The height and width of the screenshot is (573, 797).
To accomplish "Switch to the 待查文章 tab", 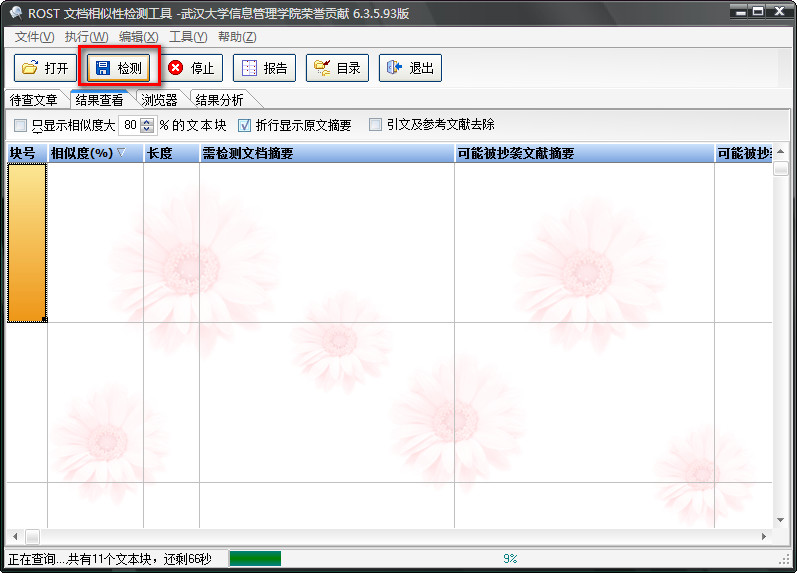I will click(x=34, y=100).
